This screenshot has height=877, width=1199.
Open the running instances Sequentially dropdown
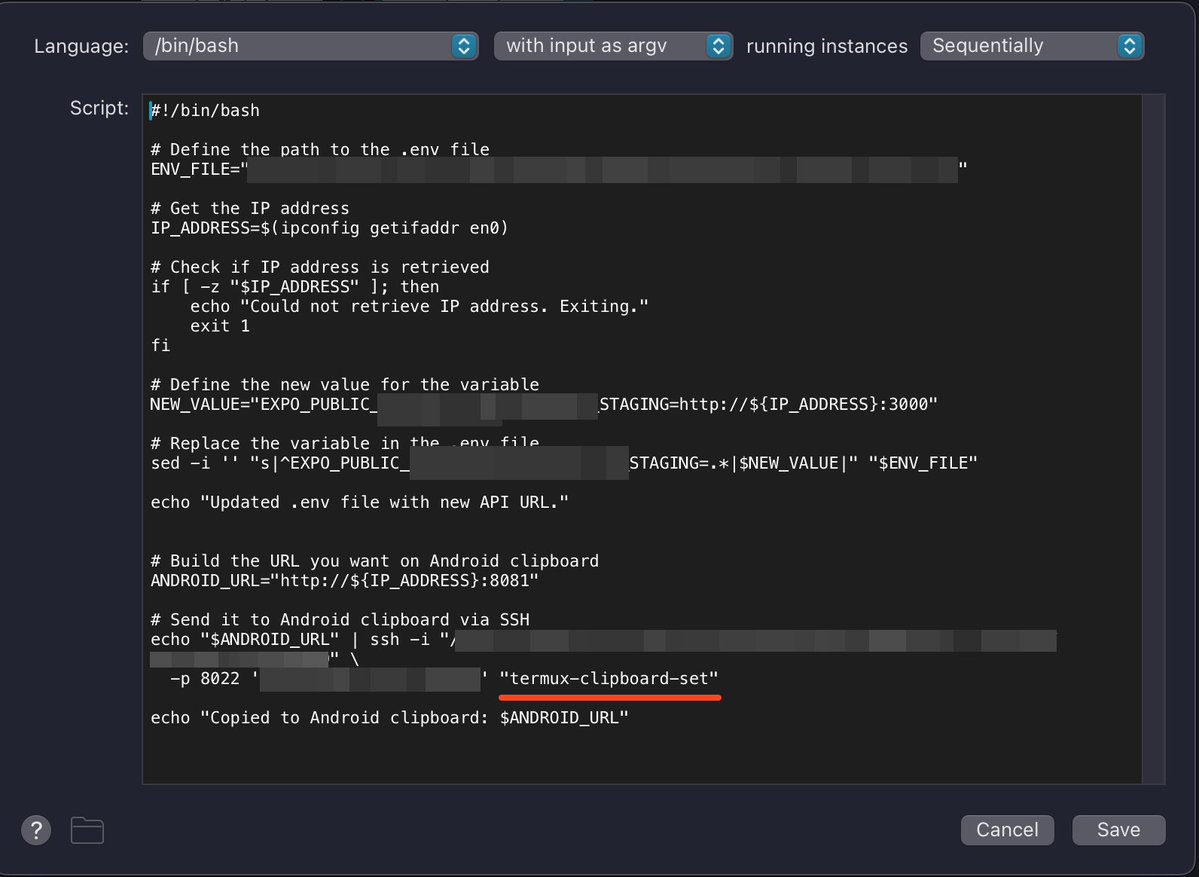[x=1032, y=46]
